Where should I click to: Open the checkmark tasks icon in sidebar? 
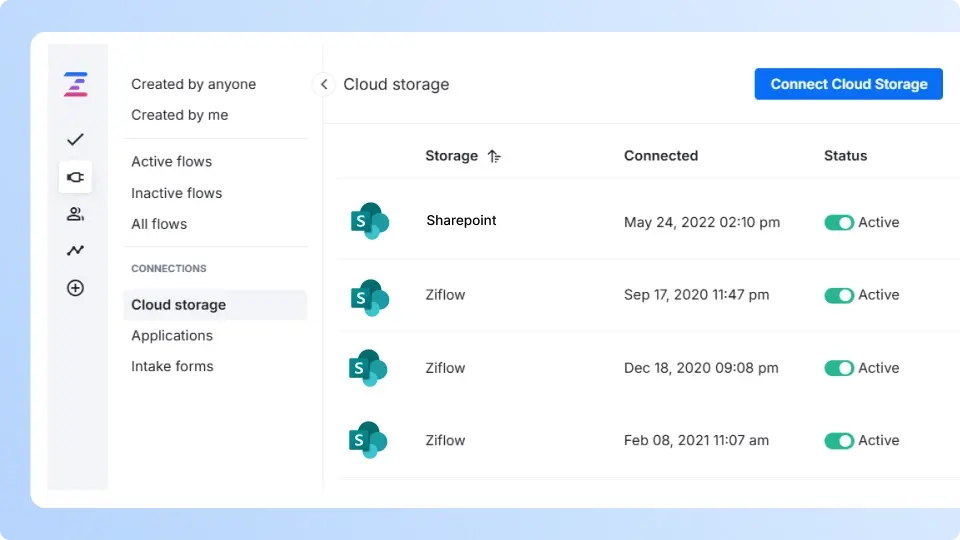click(75, 140)
